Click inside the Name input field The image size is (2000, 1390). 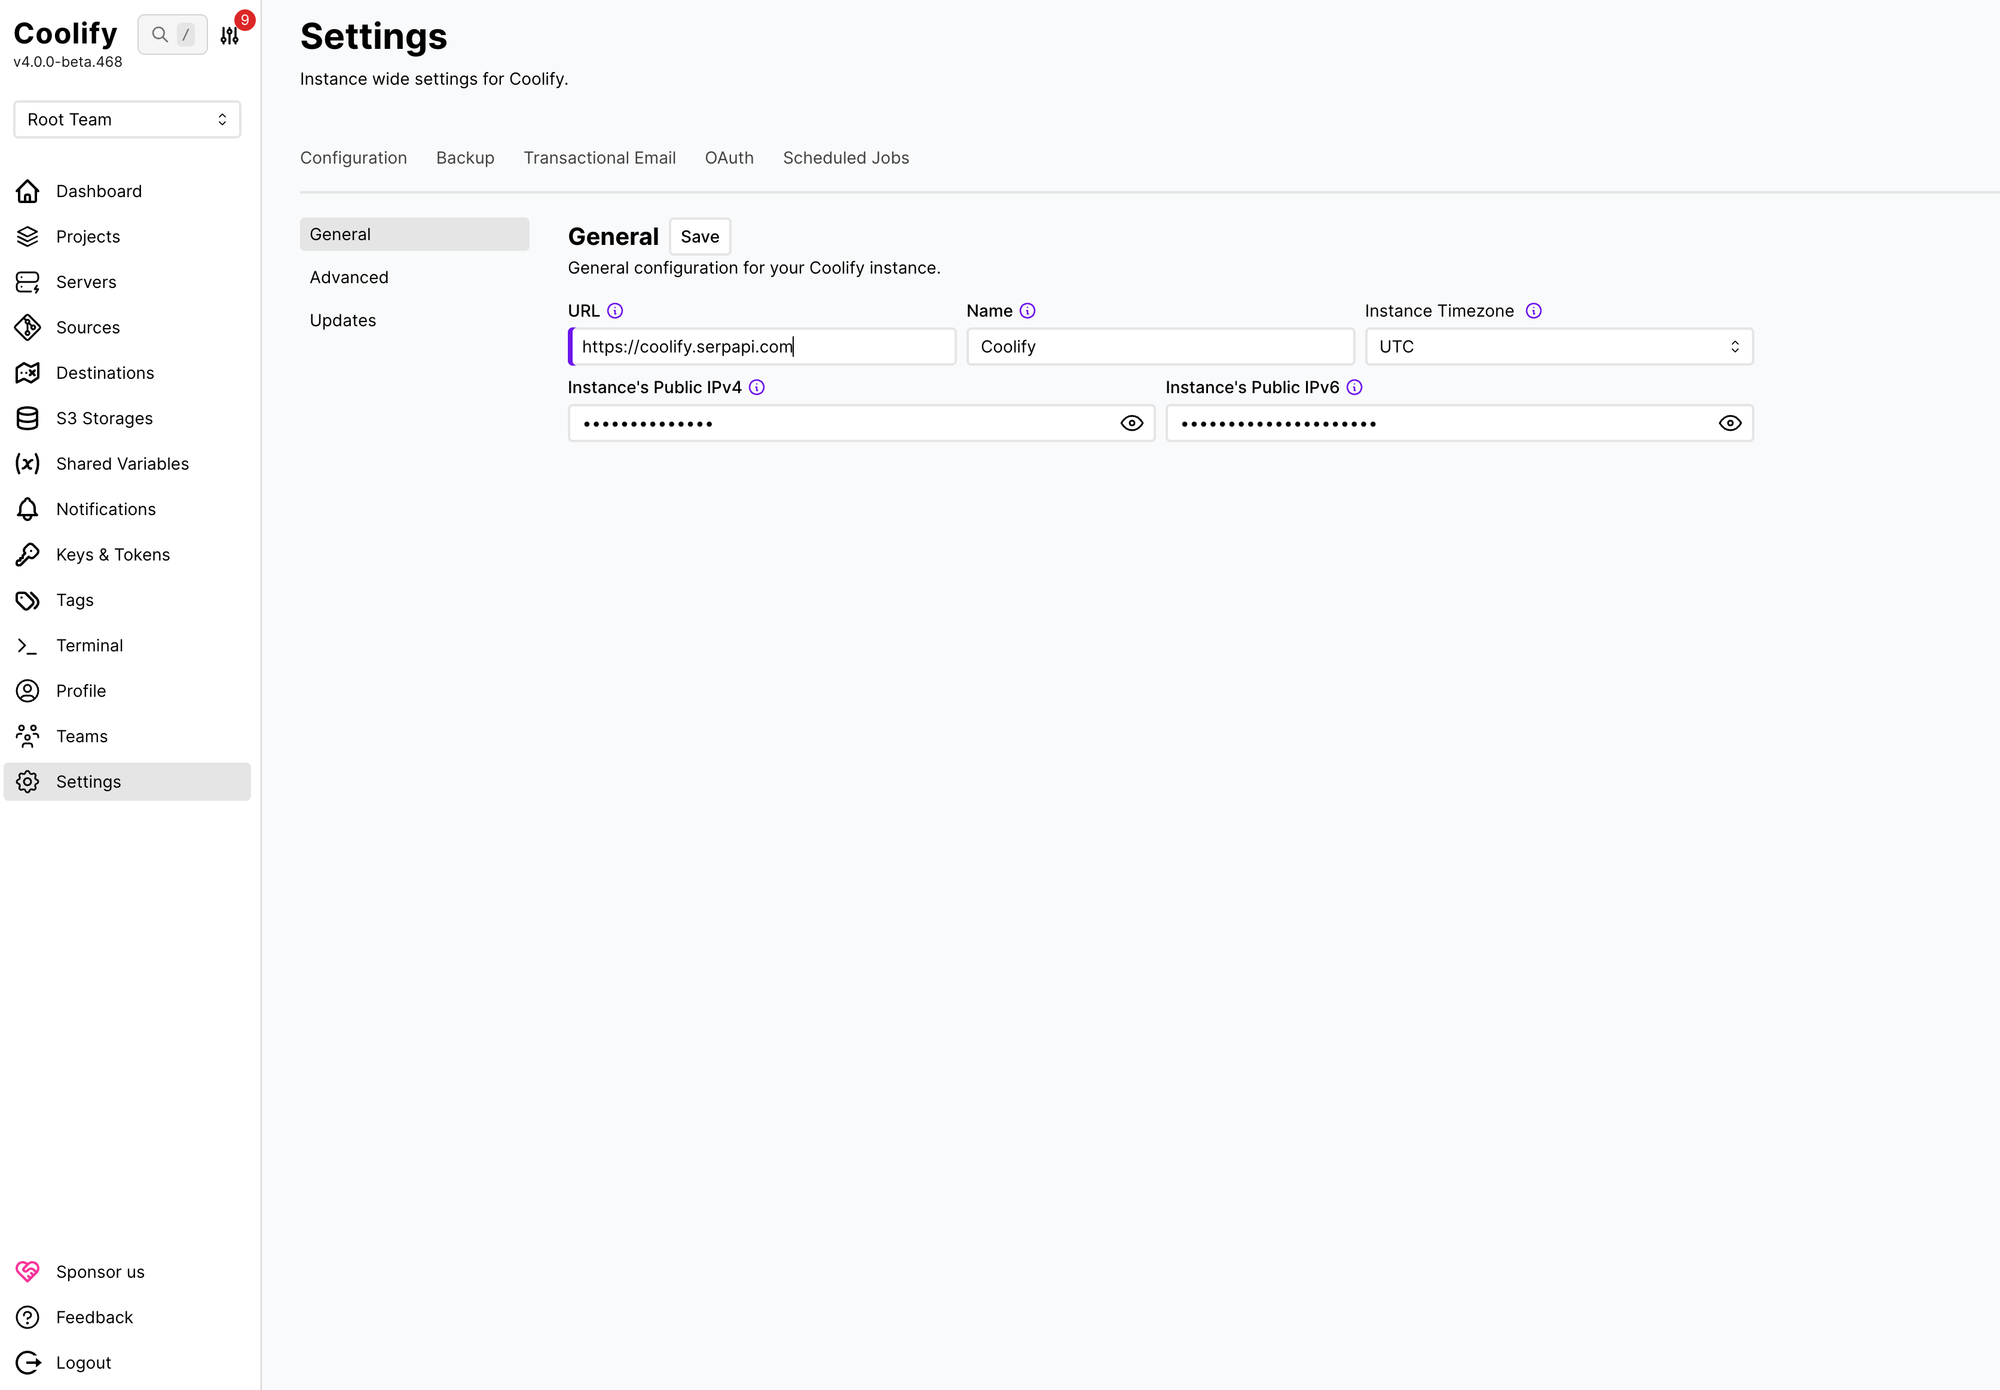pos(1160,346)
